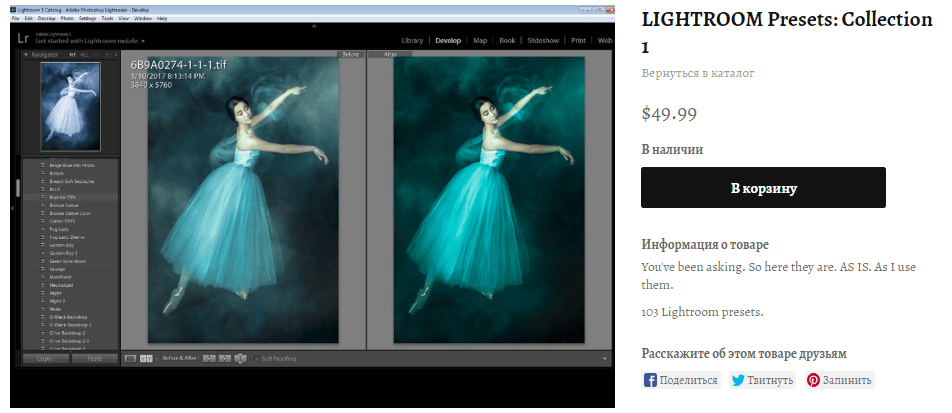This screenshot has width=952, height=413.
Task: Click preset icon beside Grunge
Action: pyautogui.click(x=42, y=269)
